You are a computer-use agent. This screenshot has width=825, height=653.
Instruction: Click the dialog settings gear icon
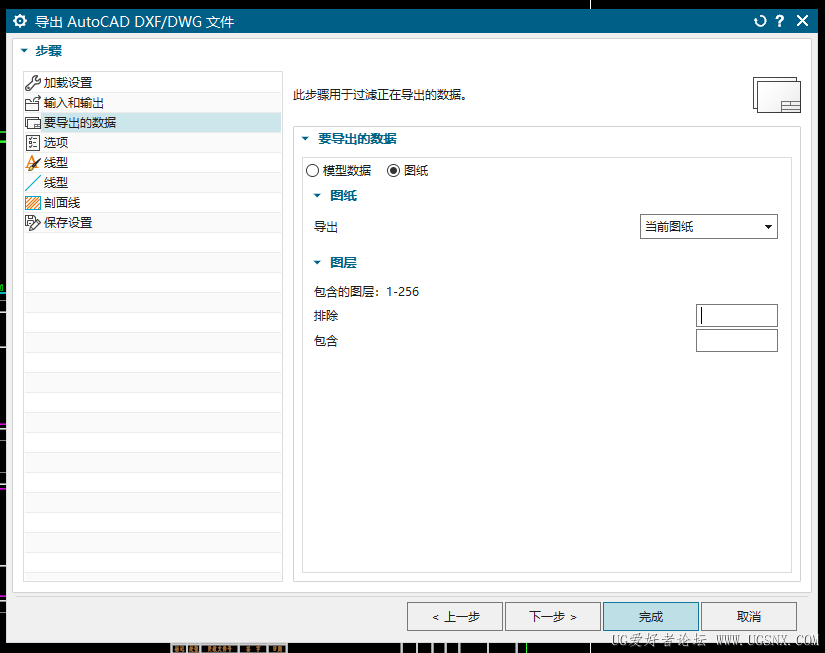19,21
